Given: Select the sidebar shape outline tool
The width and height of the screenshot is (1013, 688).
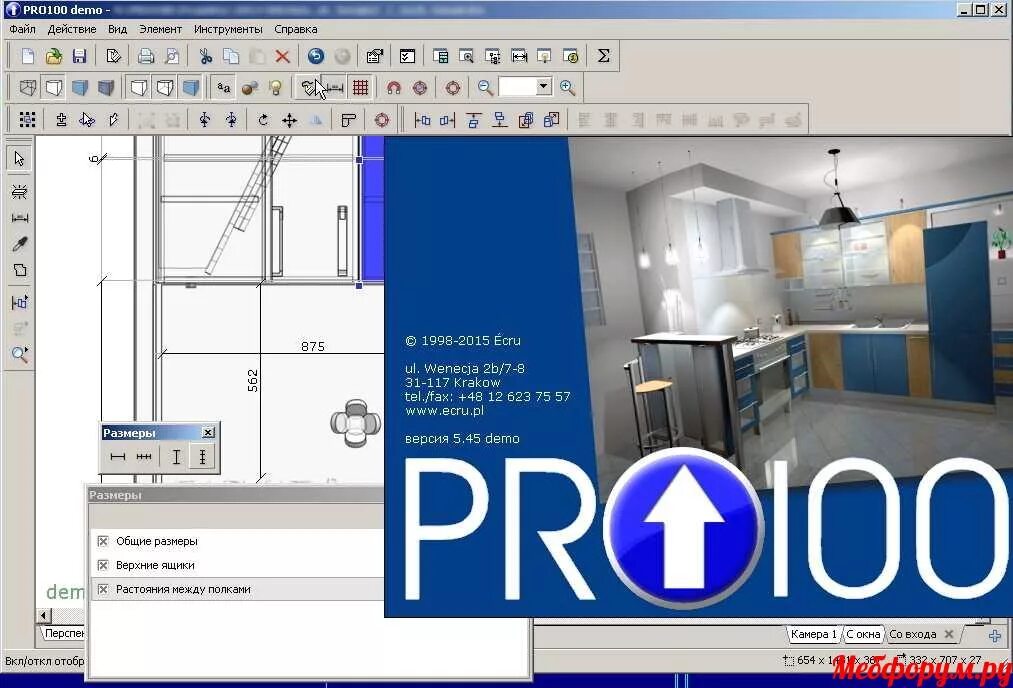Looking at the screenshot, I should (19, 270).
